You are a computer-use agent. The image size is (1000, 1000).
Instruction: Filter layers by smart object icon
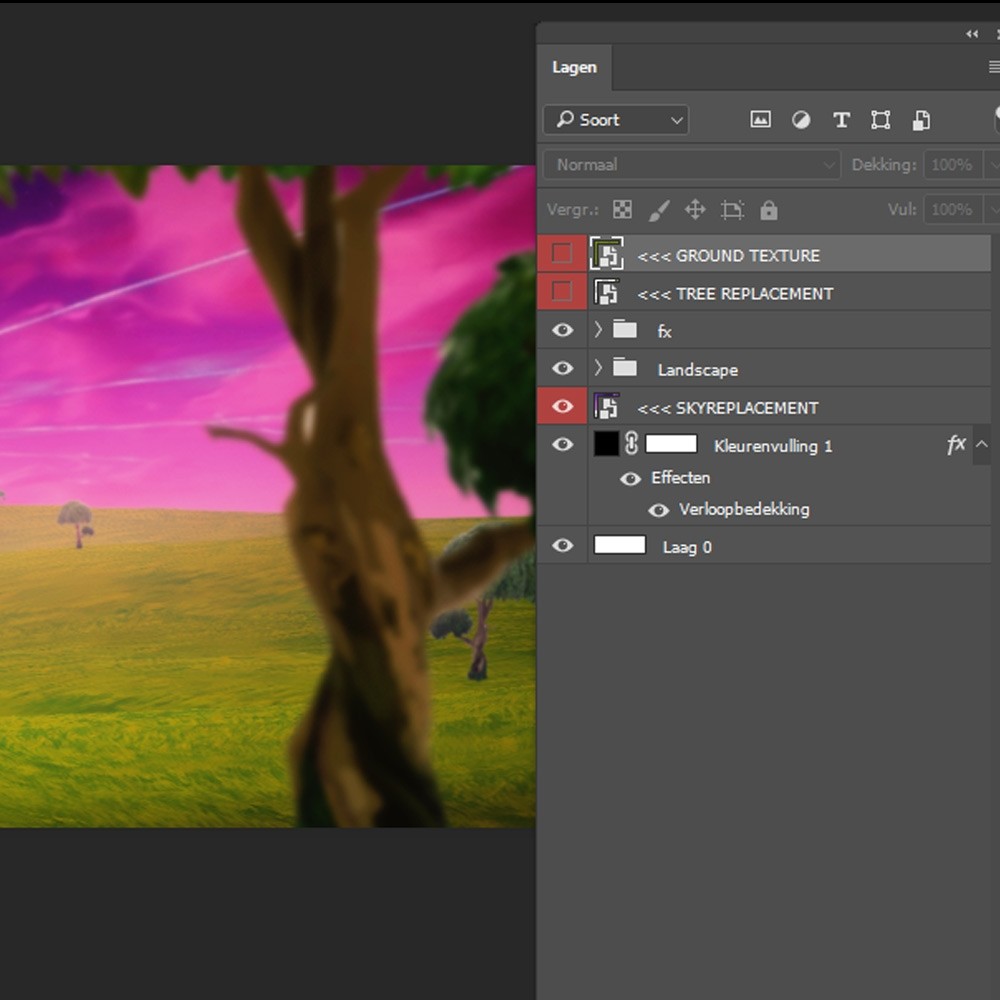(921, 120)
